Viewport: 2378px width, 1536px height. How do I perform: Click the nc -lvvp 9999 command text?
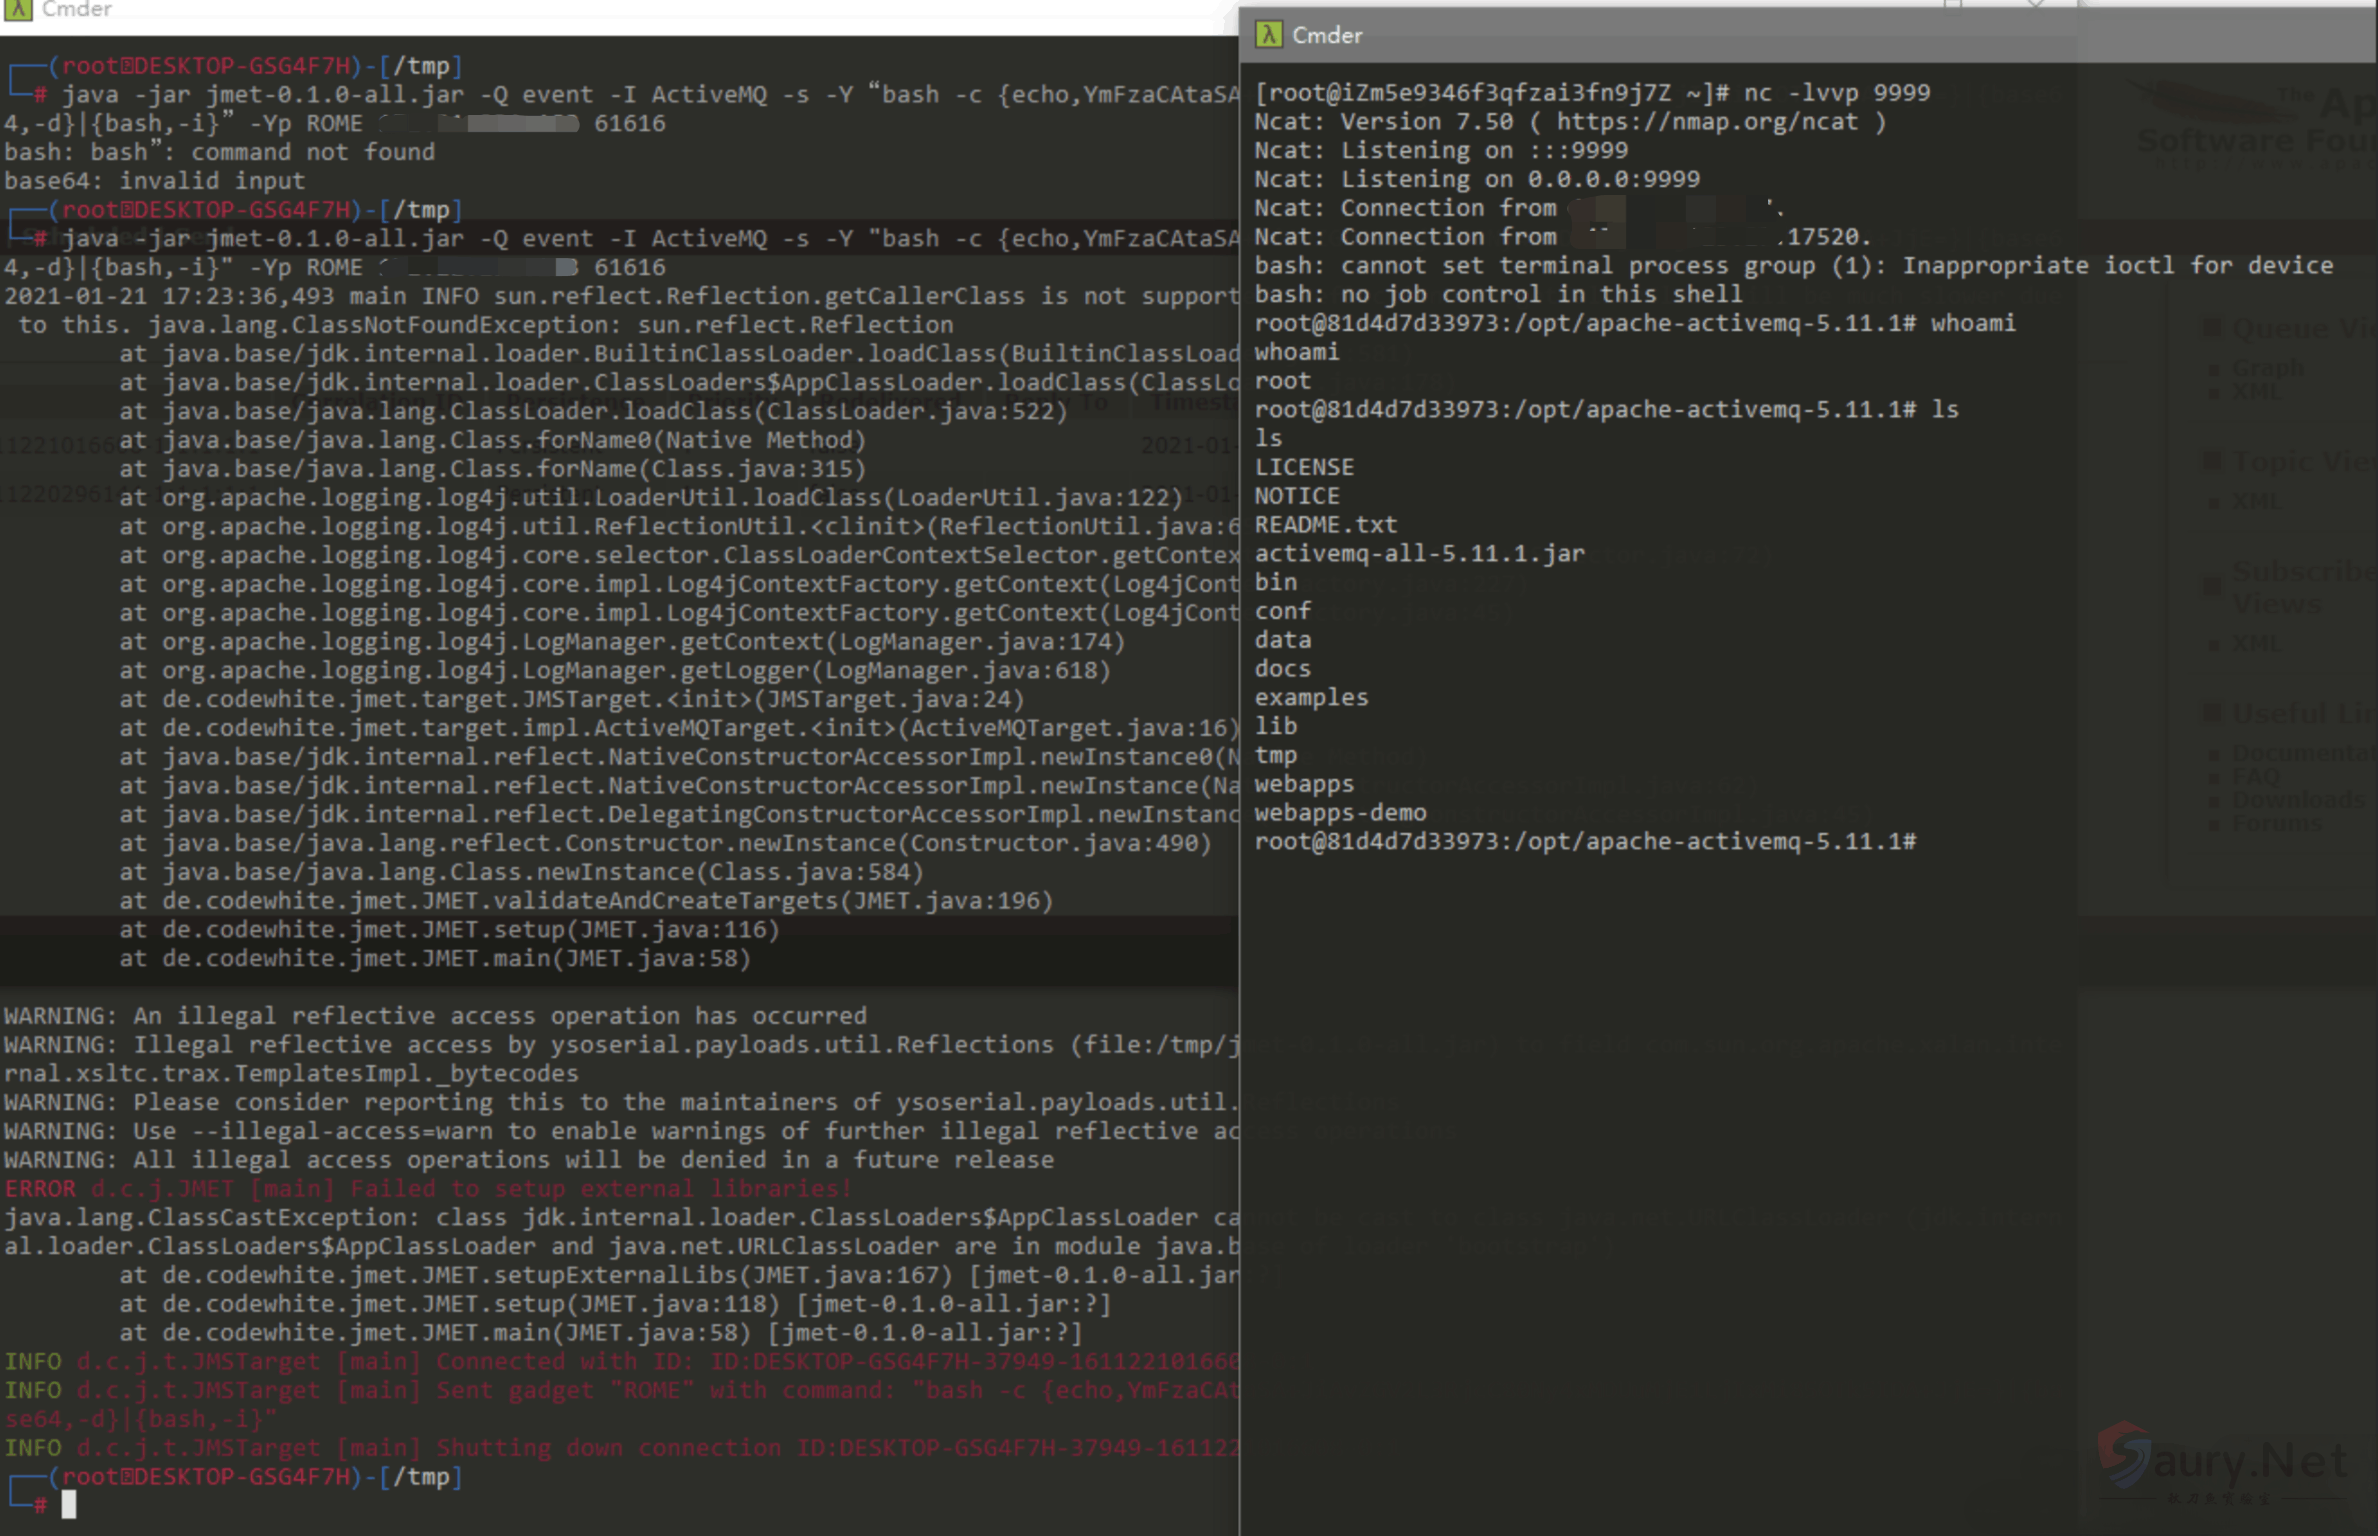click(x=1837, y=93)
